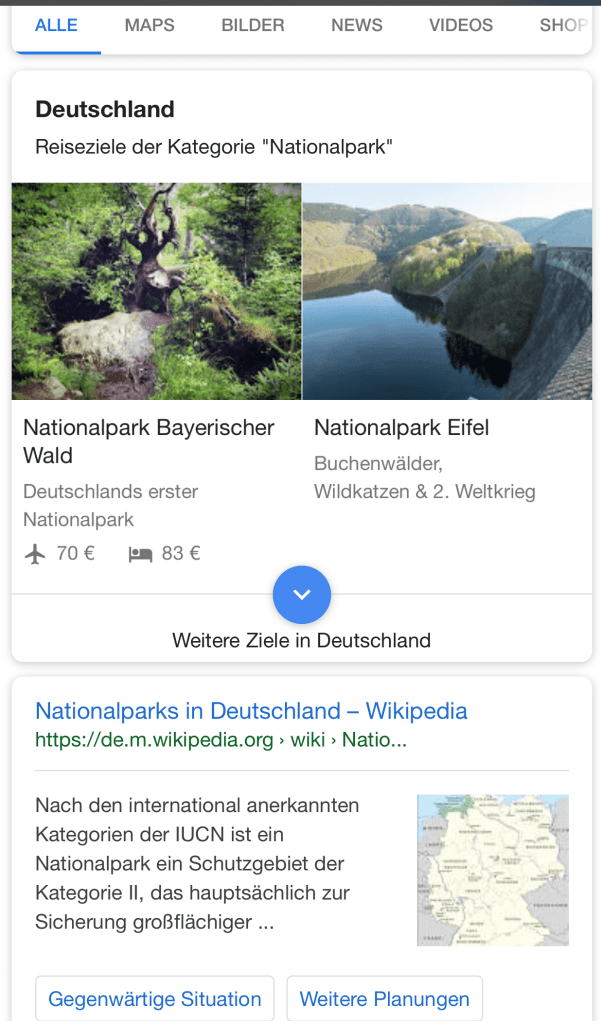Viewport: 601px width, 1023px height.
Task: Open the partially visible Shopping tab
Action: click(x=562, y=25)
